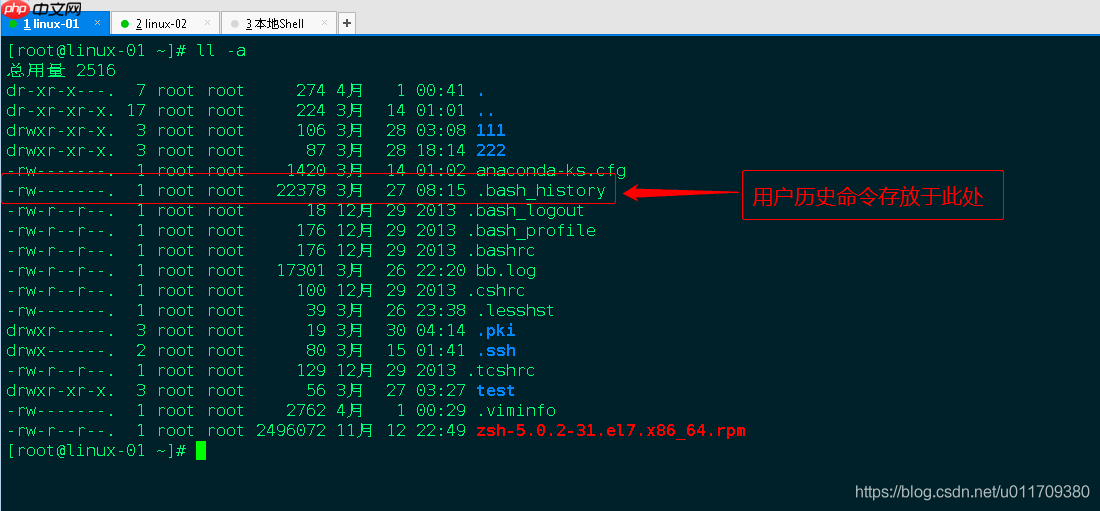The image size is (1100, 511).
Task: Click the directory name test
Action: point(495,390)
